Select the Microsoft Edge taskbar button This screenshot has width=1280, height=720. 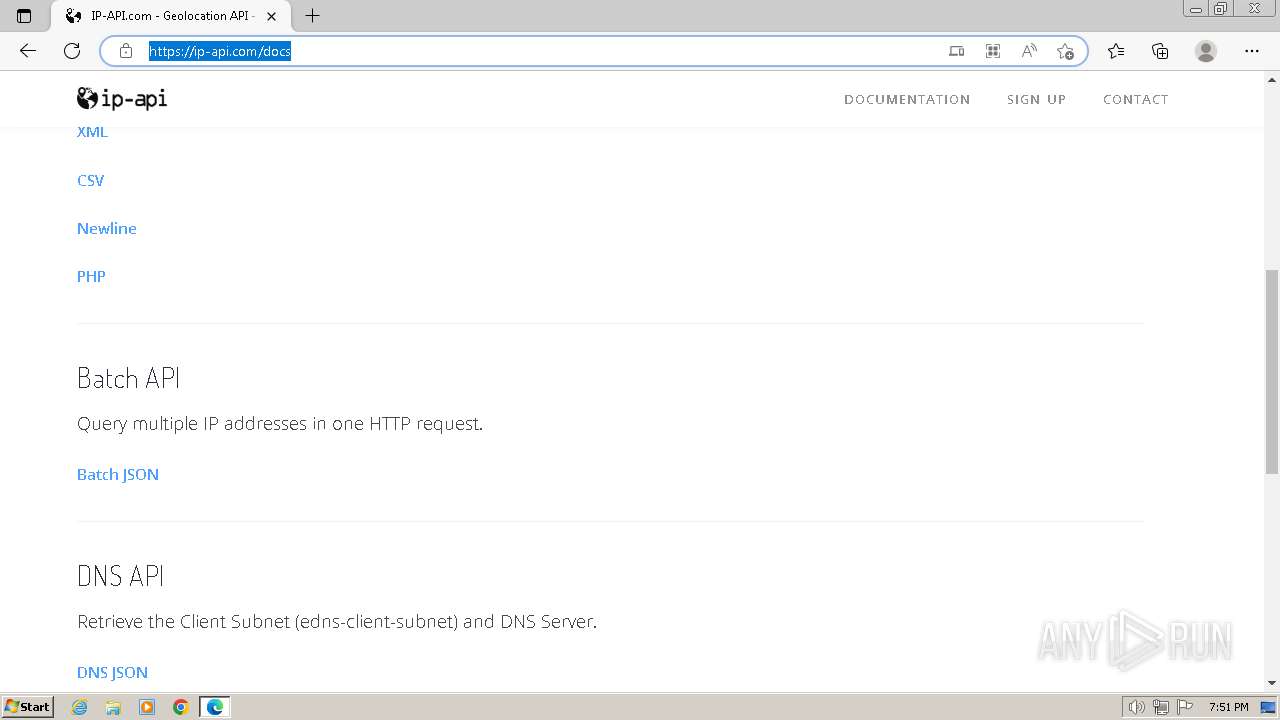coord(215,707)
